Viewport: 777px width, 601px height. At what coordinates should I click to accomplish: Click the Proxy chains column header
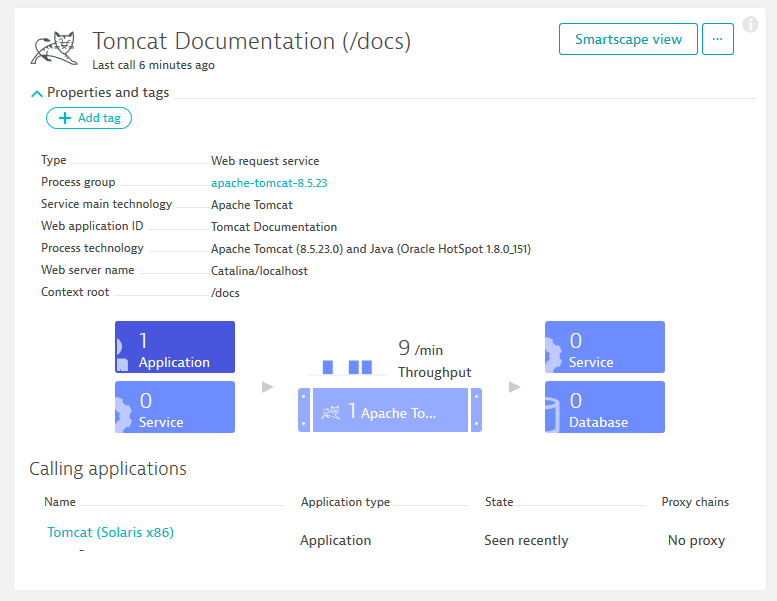point(695,502)
